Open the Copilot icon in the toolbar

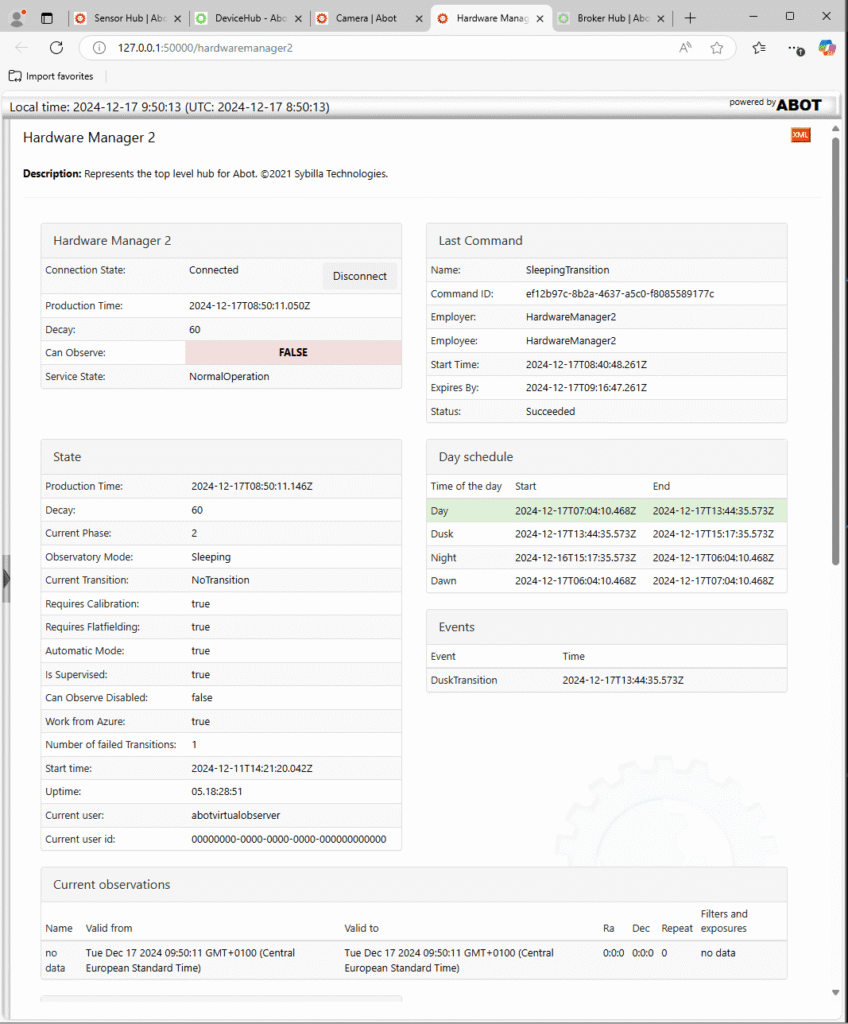click(827, 48)
